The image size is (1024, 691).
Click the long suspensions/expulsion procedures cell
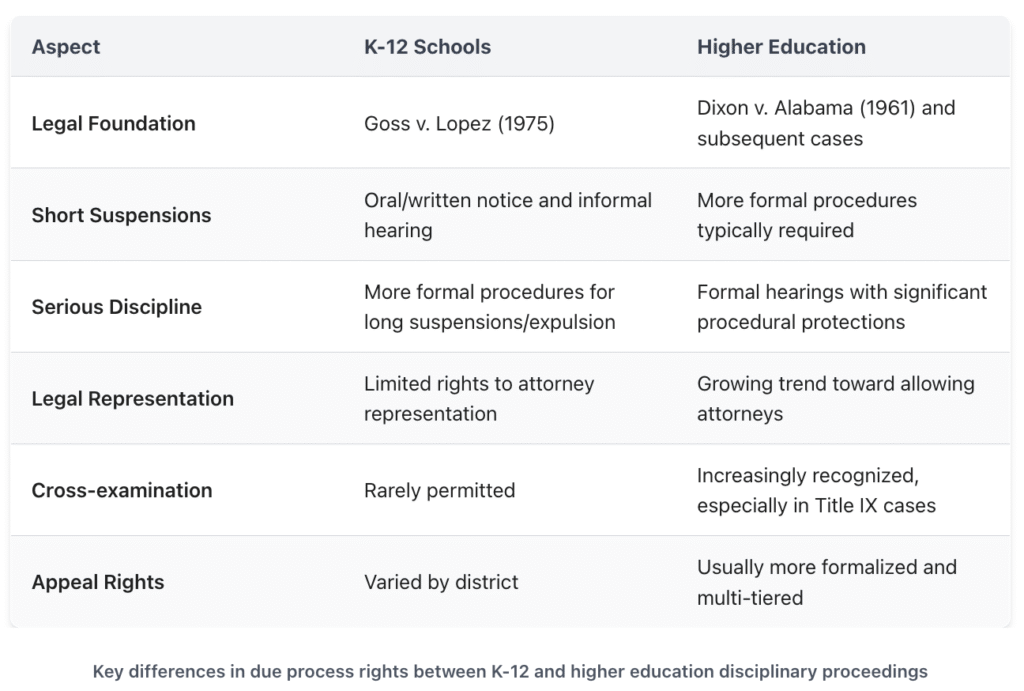pos(489,307)
